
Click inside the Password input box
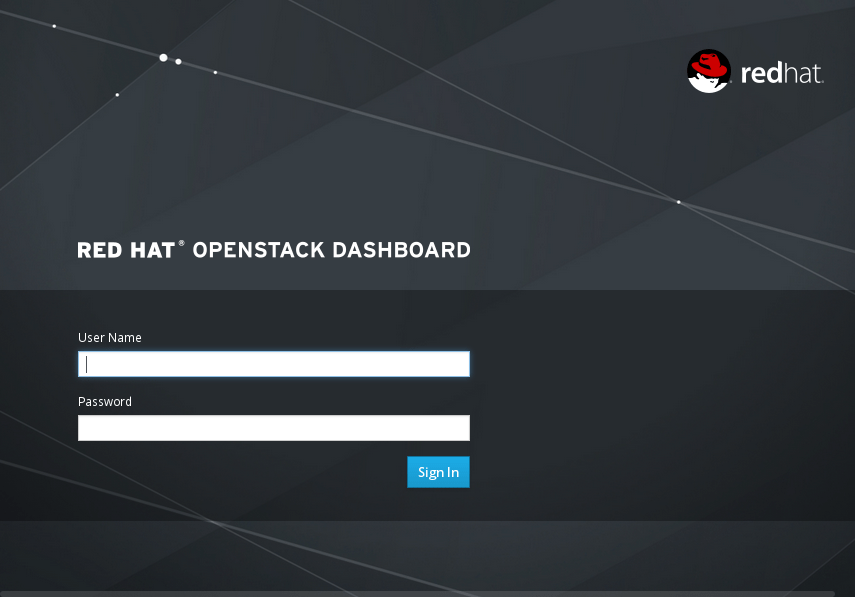(x=274, y=427)
